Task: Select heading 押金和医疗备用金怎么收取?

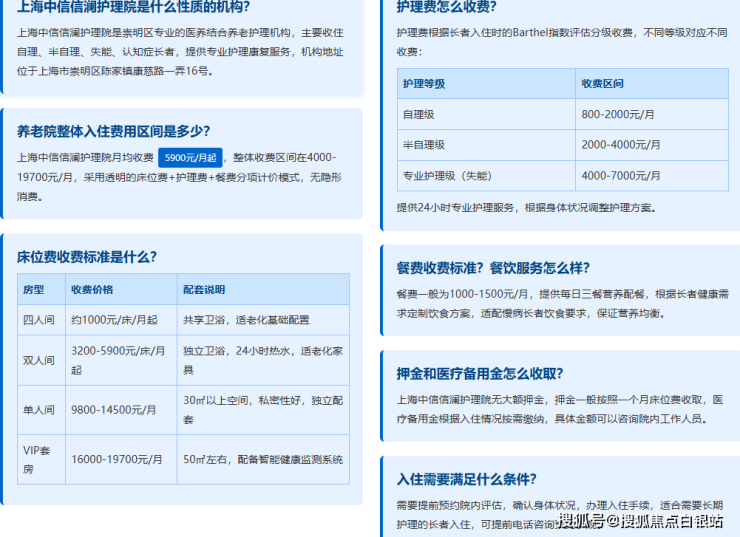Action: (x=479, y=374)
